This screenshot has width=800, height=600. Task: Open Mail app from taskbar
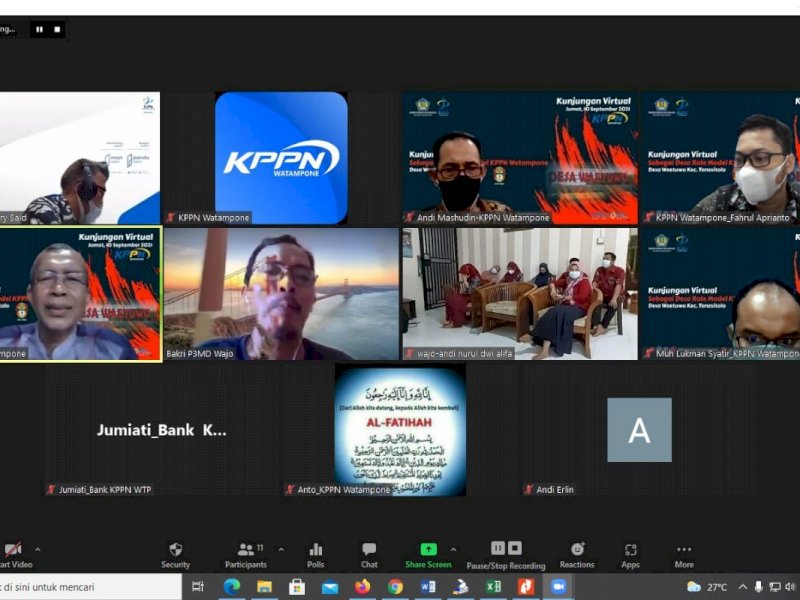coord(330,587)
